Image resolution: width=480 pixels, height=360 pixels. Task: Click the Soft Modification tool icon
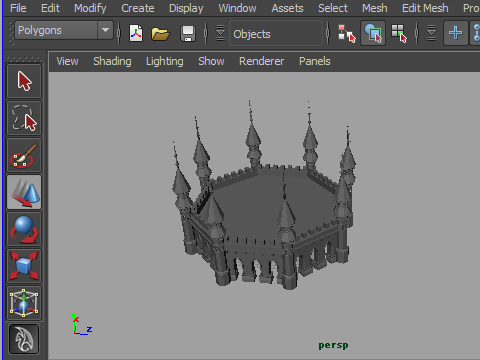[x=24, y=339]
